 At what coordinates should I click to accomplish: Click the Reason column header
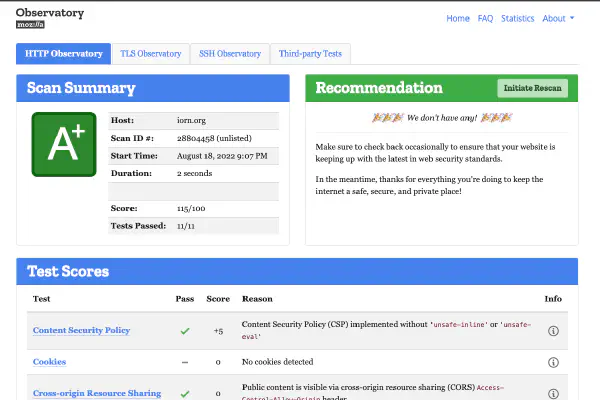pyautogui.click(x=257, y=299)
